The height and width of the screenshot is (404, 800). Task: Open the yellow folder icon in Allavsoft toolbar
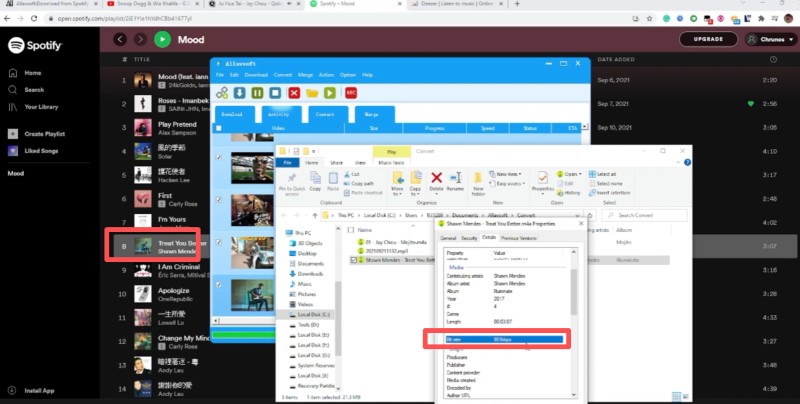312,93
